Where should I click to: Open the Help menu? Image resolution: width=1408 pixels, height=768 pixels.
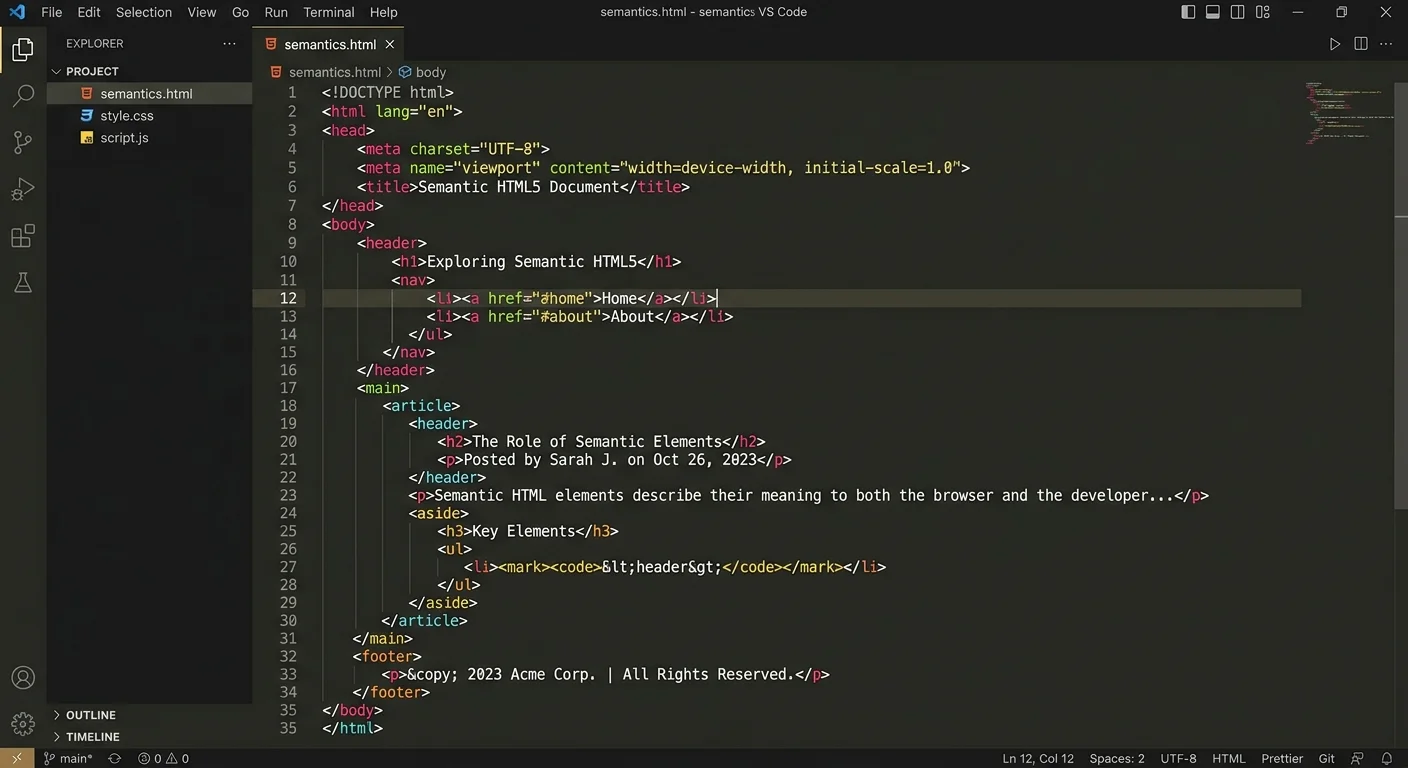point(383,12)
